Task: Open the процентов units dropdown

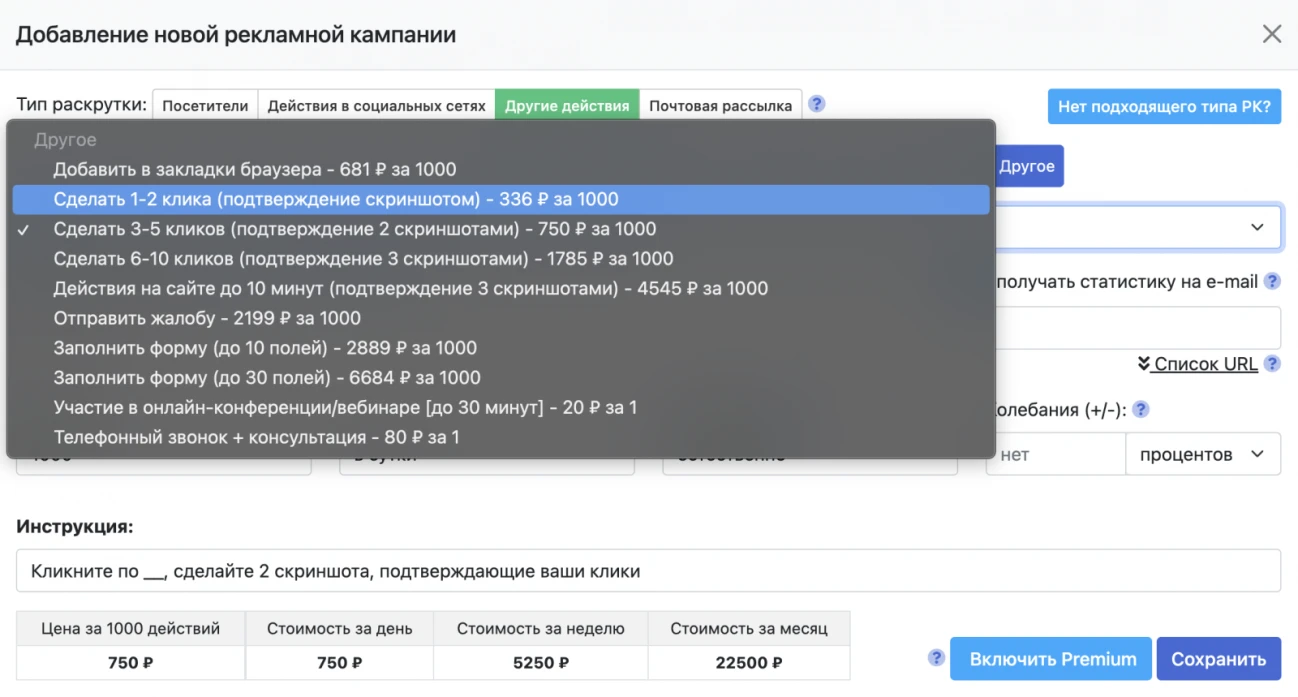Action: (1202, 455)
